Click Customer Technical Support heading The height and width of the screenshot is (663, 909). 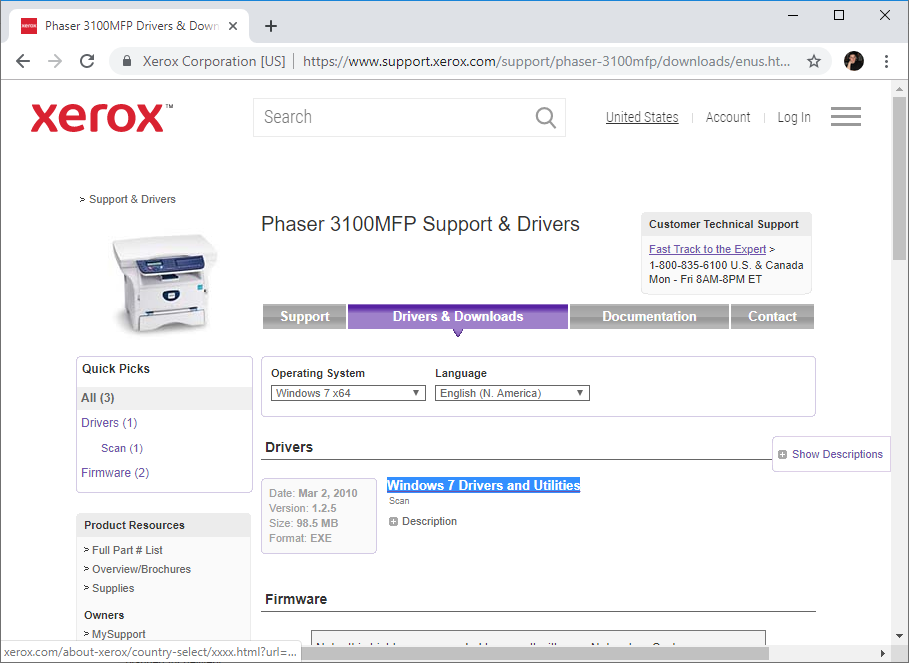coord(723,224)
